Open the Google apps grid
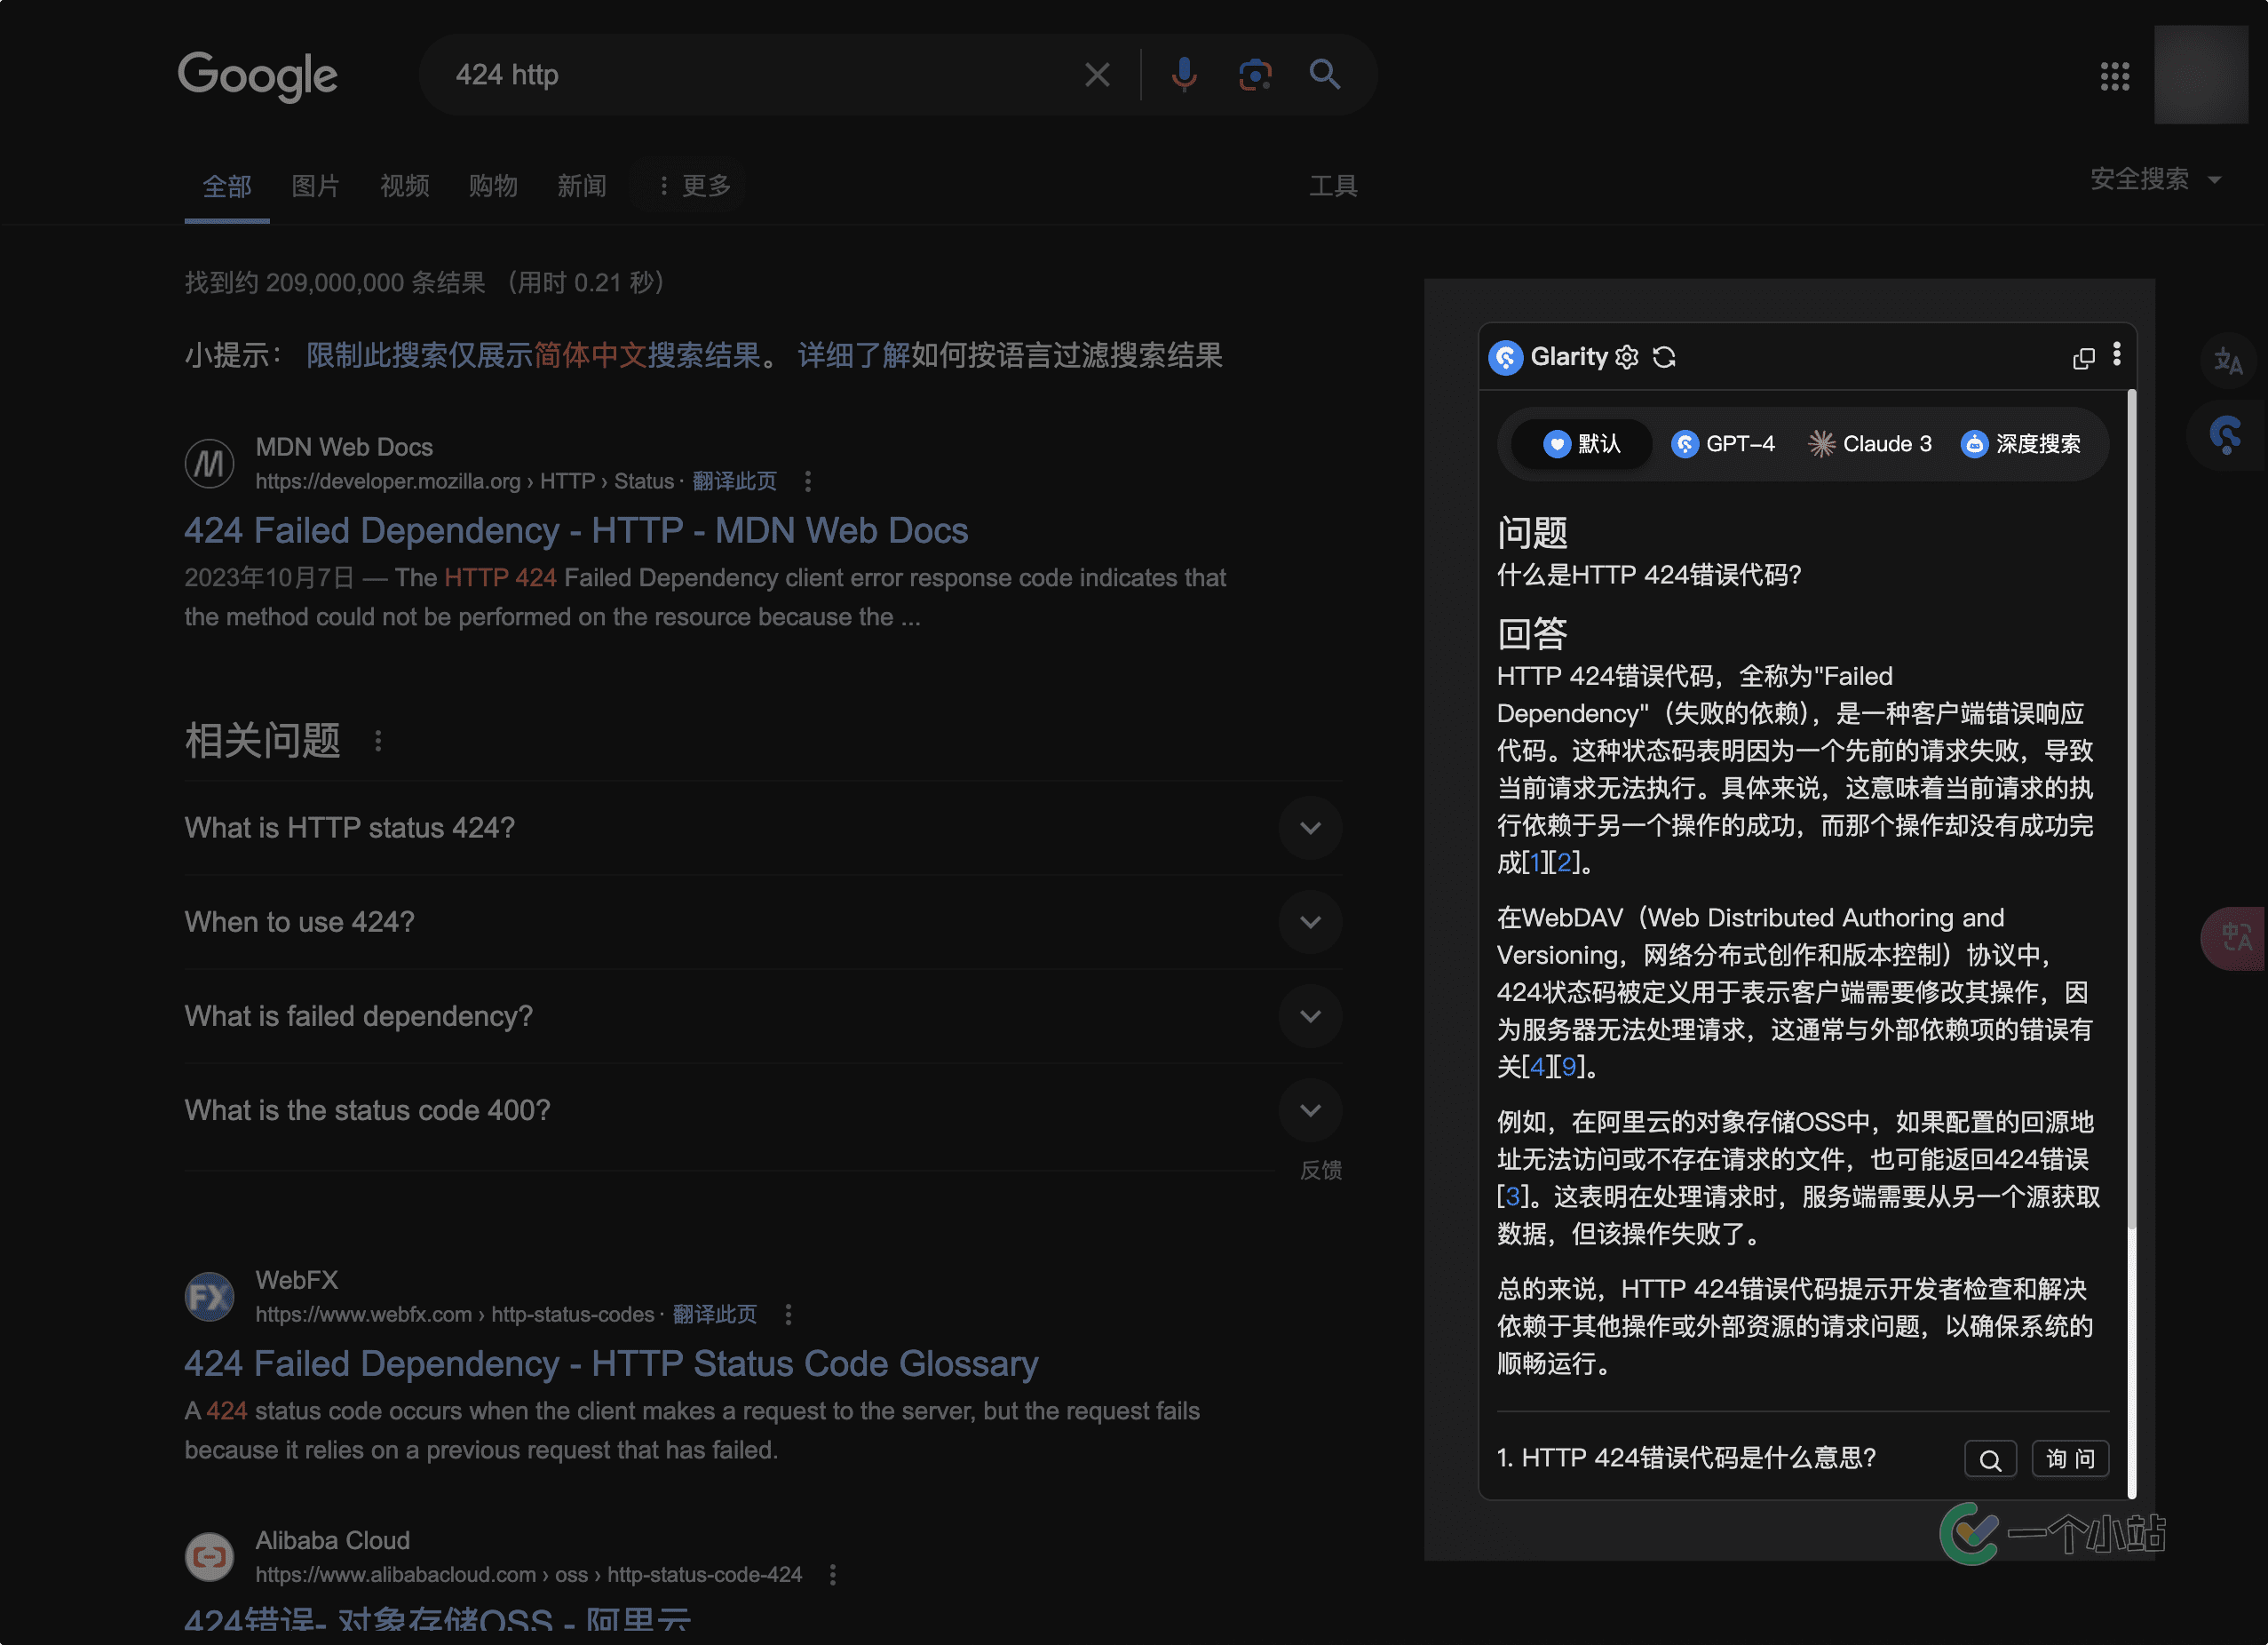The image size is (2268, 1645). [x=2114, y=76]
